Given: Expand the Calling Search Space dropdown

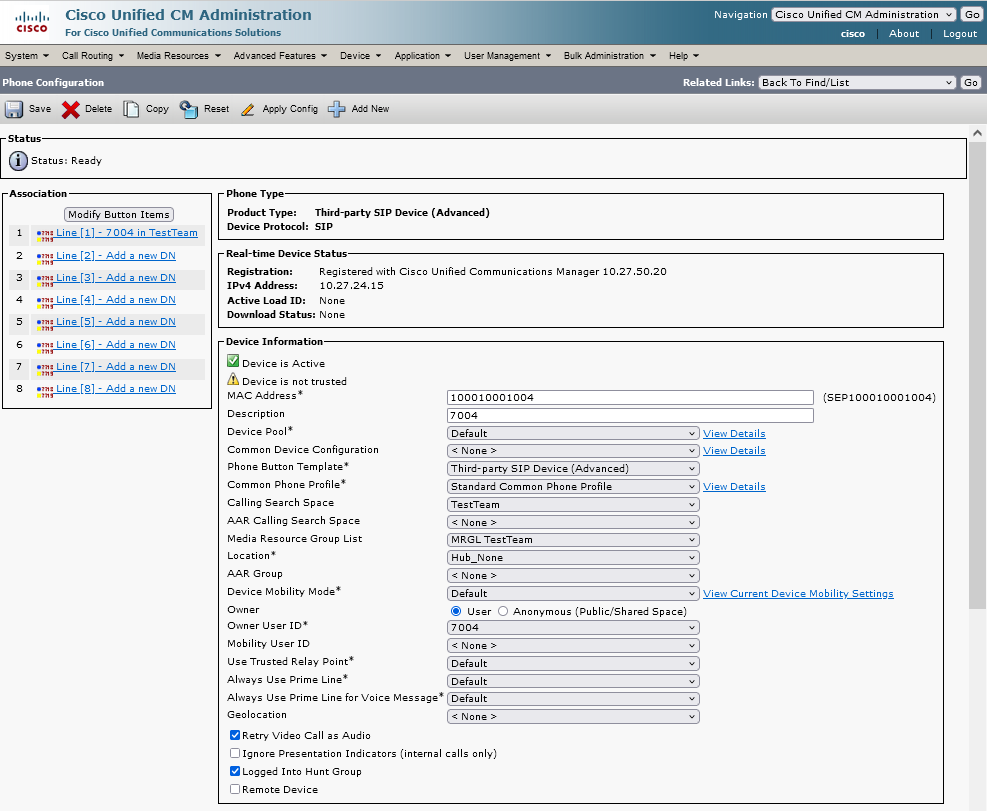Looking at the screenshot, I should [573, 505].
